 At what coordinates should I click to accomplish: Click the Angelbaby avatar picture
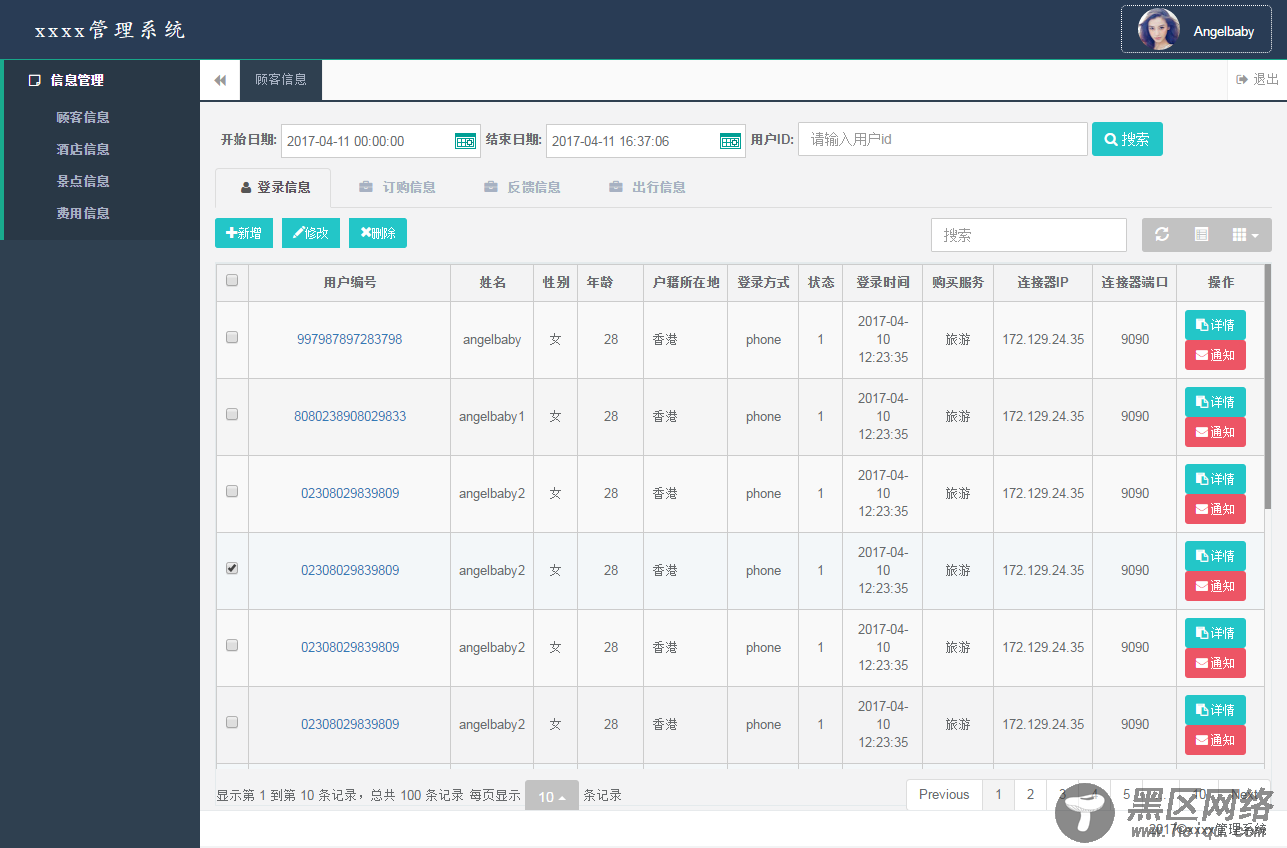click(1158, 30)
